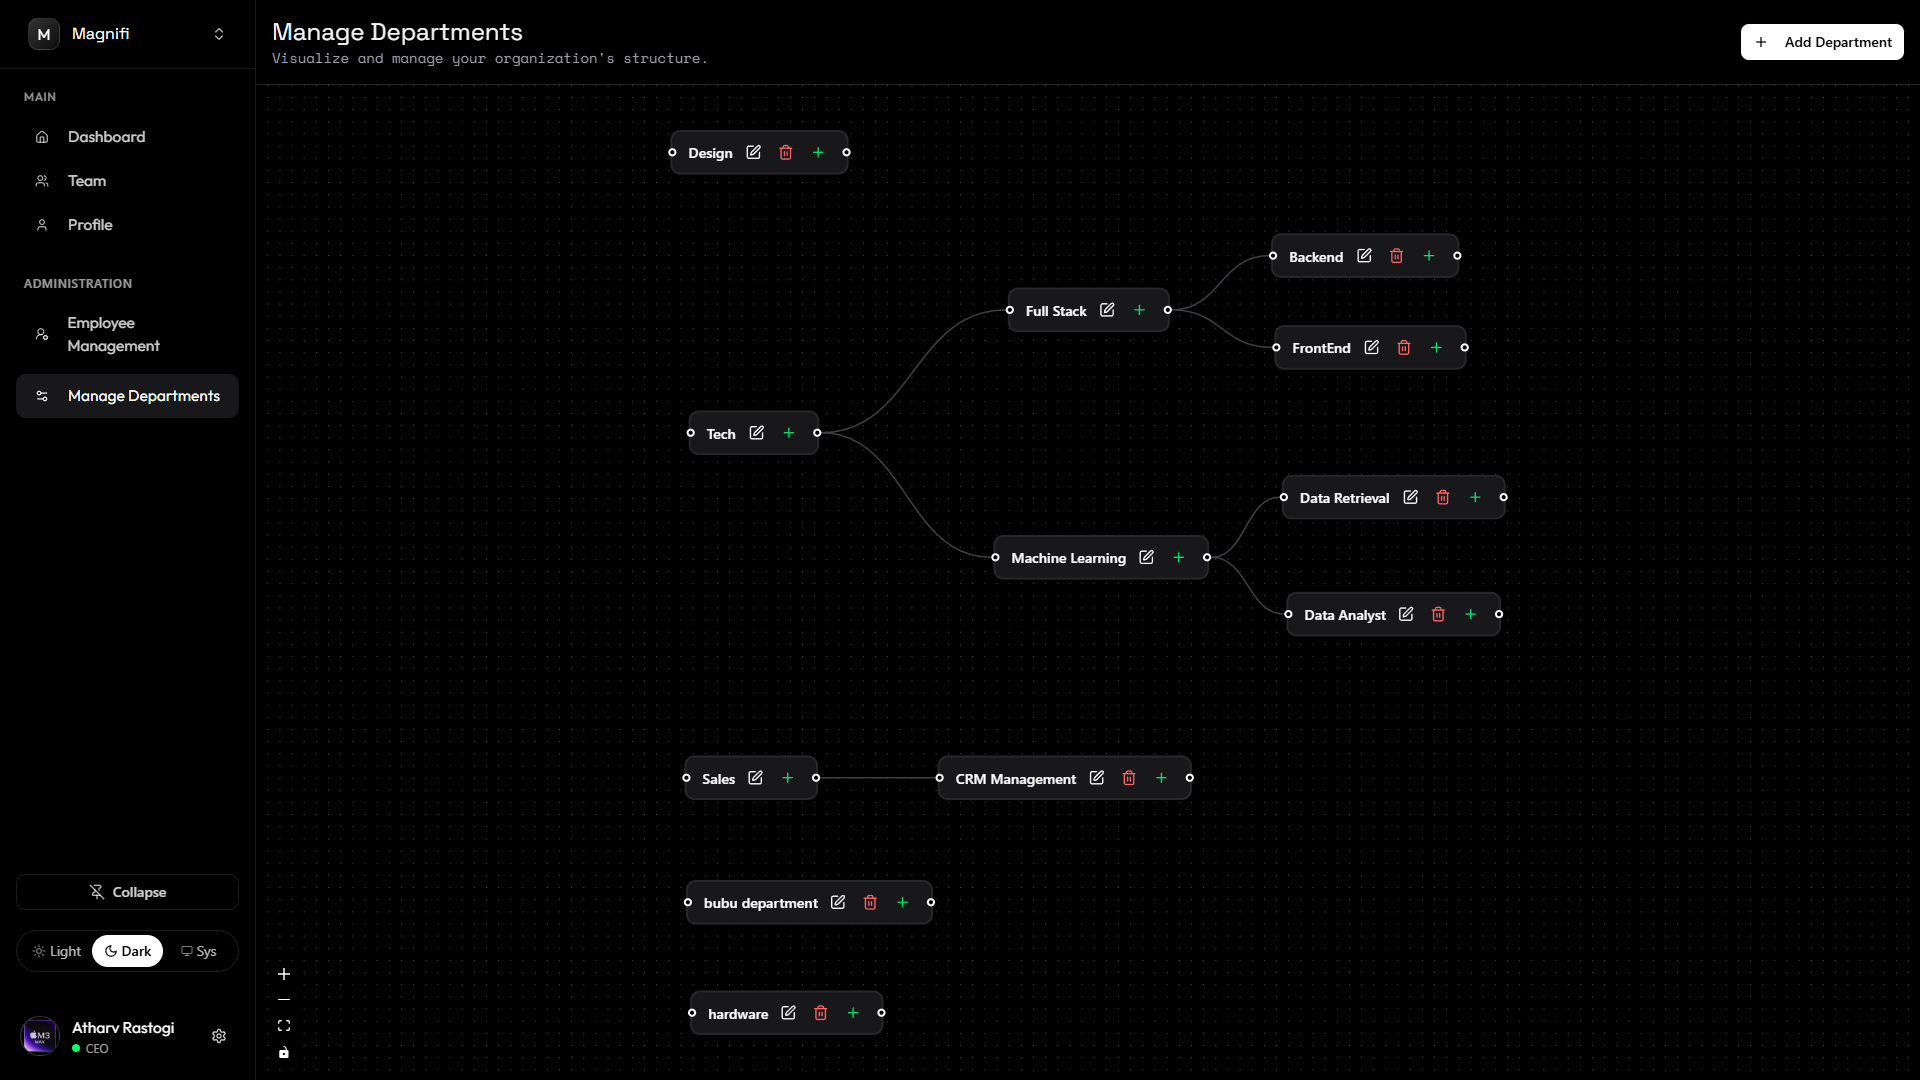Open settings via the gear next to Atharv Rastogi
This screenshot has height=1080, width=1920.
[x=219, y=1036]
